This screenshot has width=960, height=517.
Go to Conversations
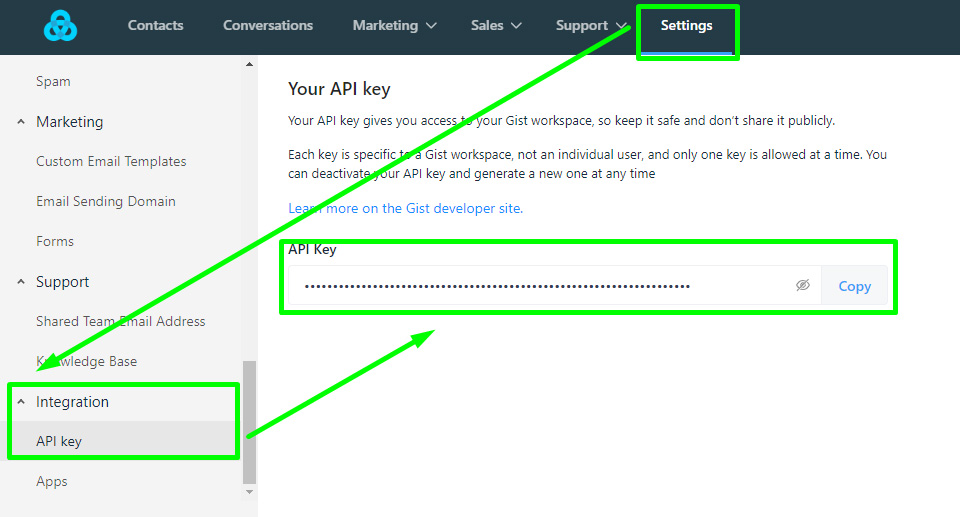tap(268, 26)
